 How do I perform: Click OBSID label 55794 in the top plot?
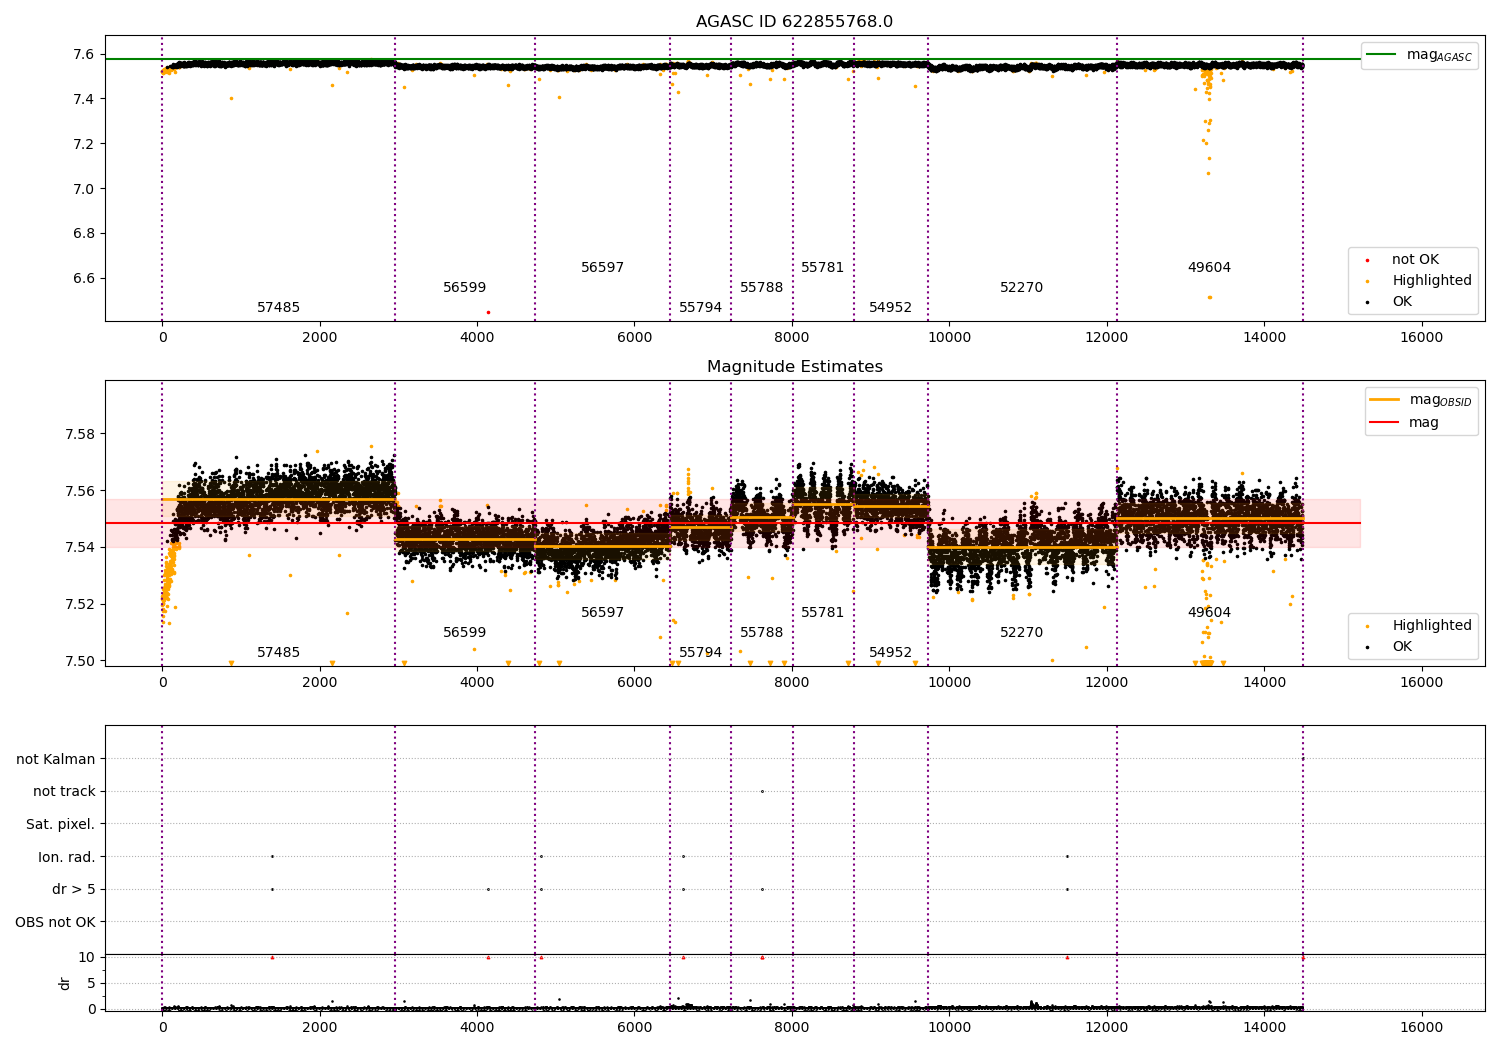[700, 308]
